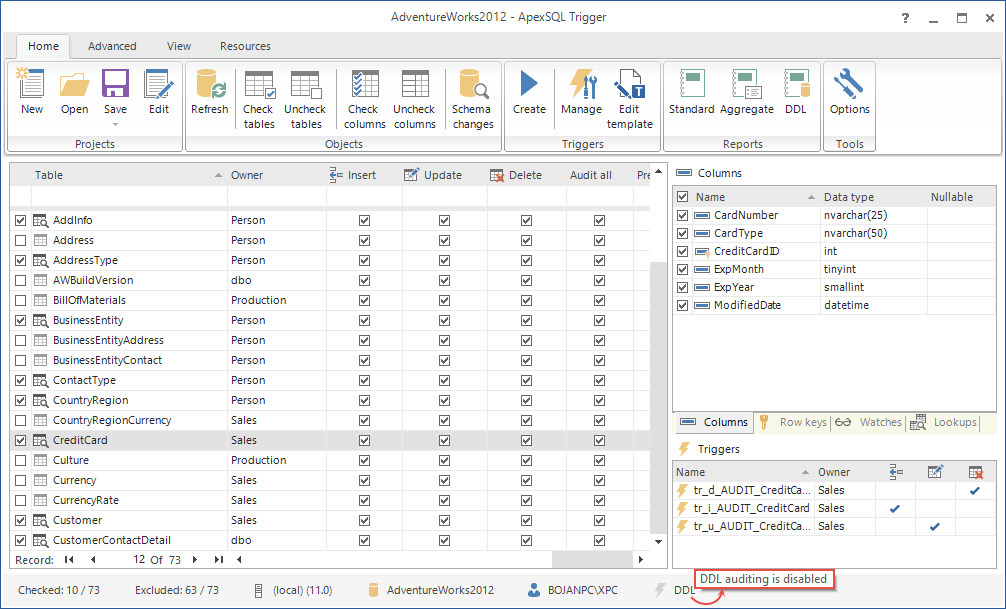The width and height of the screenshot is (1006, 609).
Task: Select the tr_d_AUDIT_CreditCa... trigger row
Action: pyautogui.click(x=834, y=490)
